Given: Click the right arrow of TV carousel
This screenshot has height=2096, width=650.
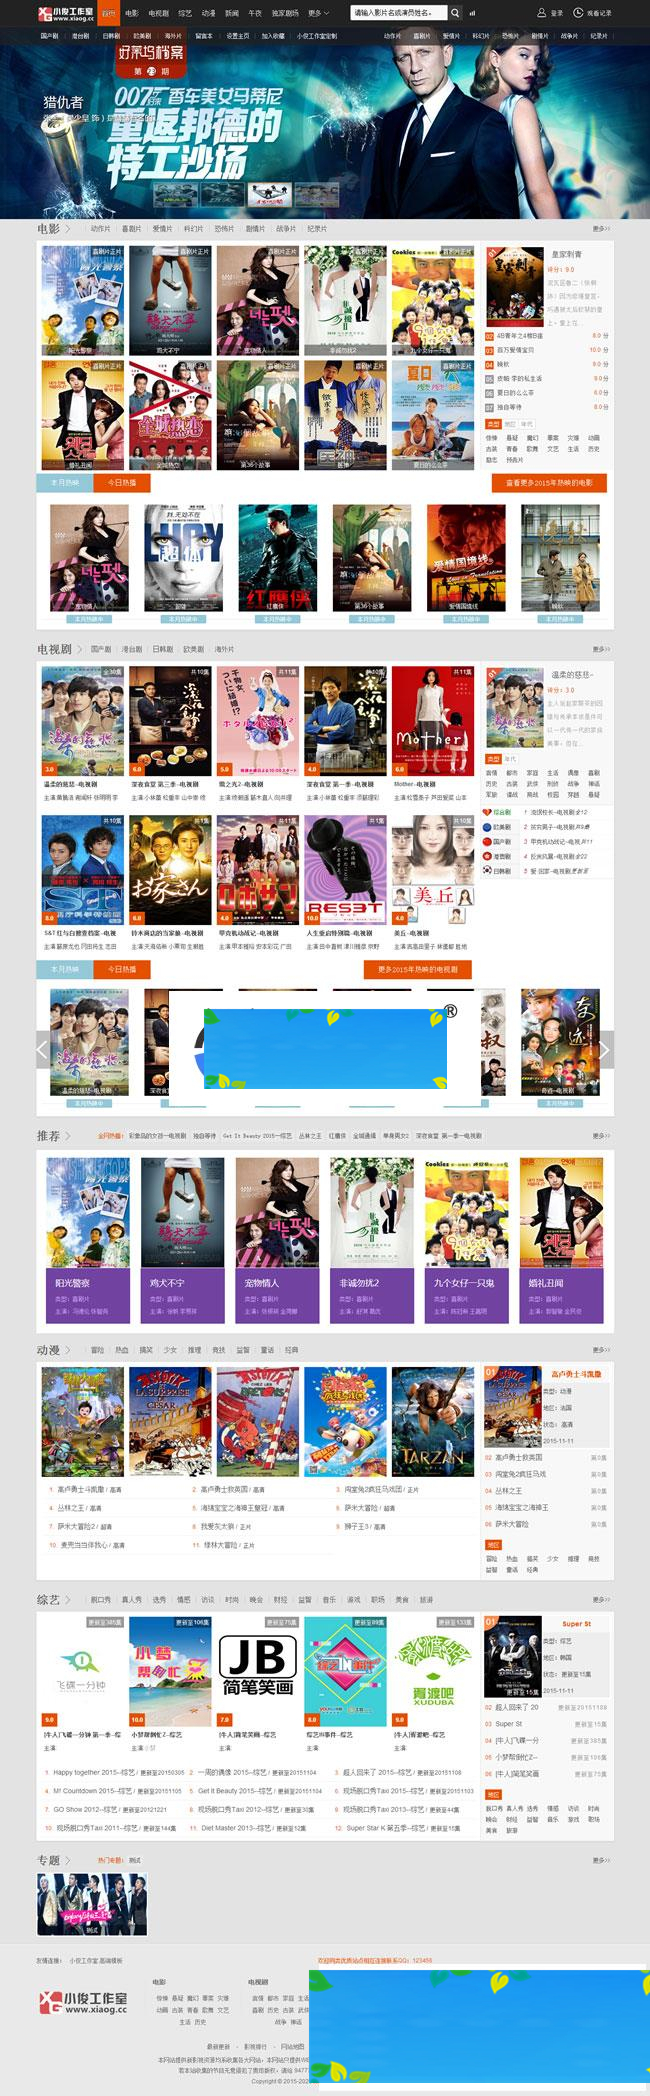Looking at the screenshot, I should click(605, 1049).
